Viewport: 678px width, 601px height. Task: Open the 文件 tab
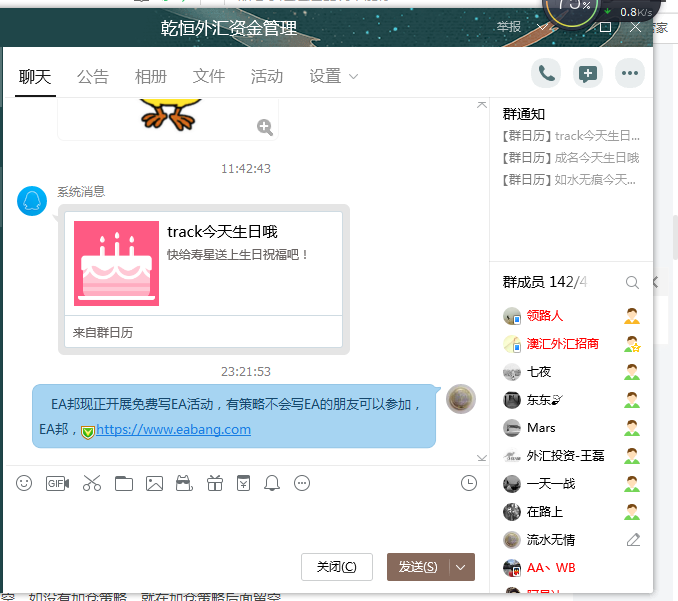(209, 76)
